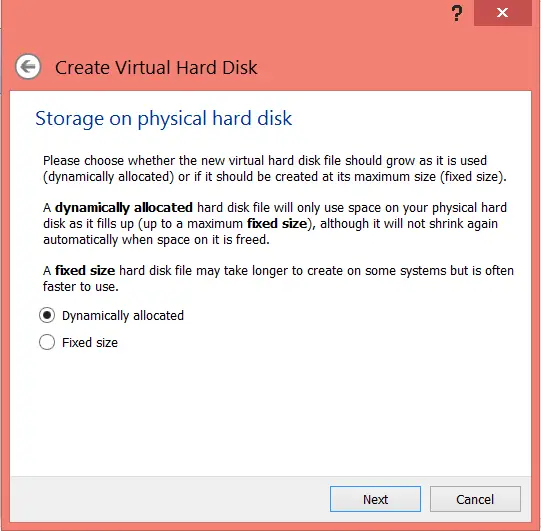
Task: Close the Create Virtual Hard Disk dialog
Action: coord(502,13)
